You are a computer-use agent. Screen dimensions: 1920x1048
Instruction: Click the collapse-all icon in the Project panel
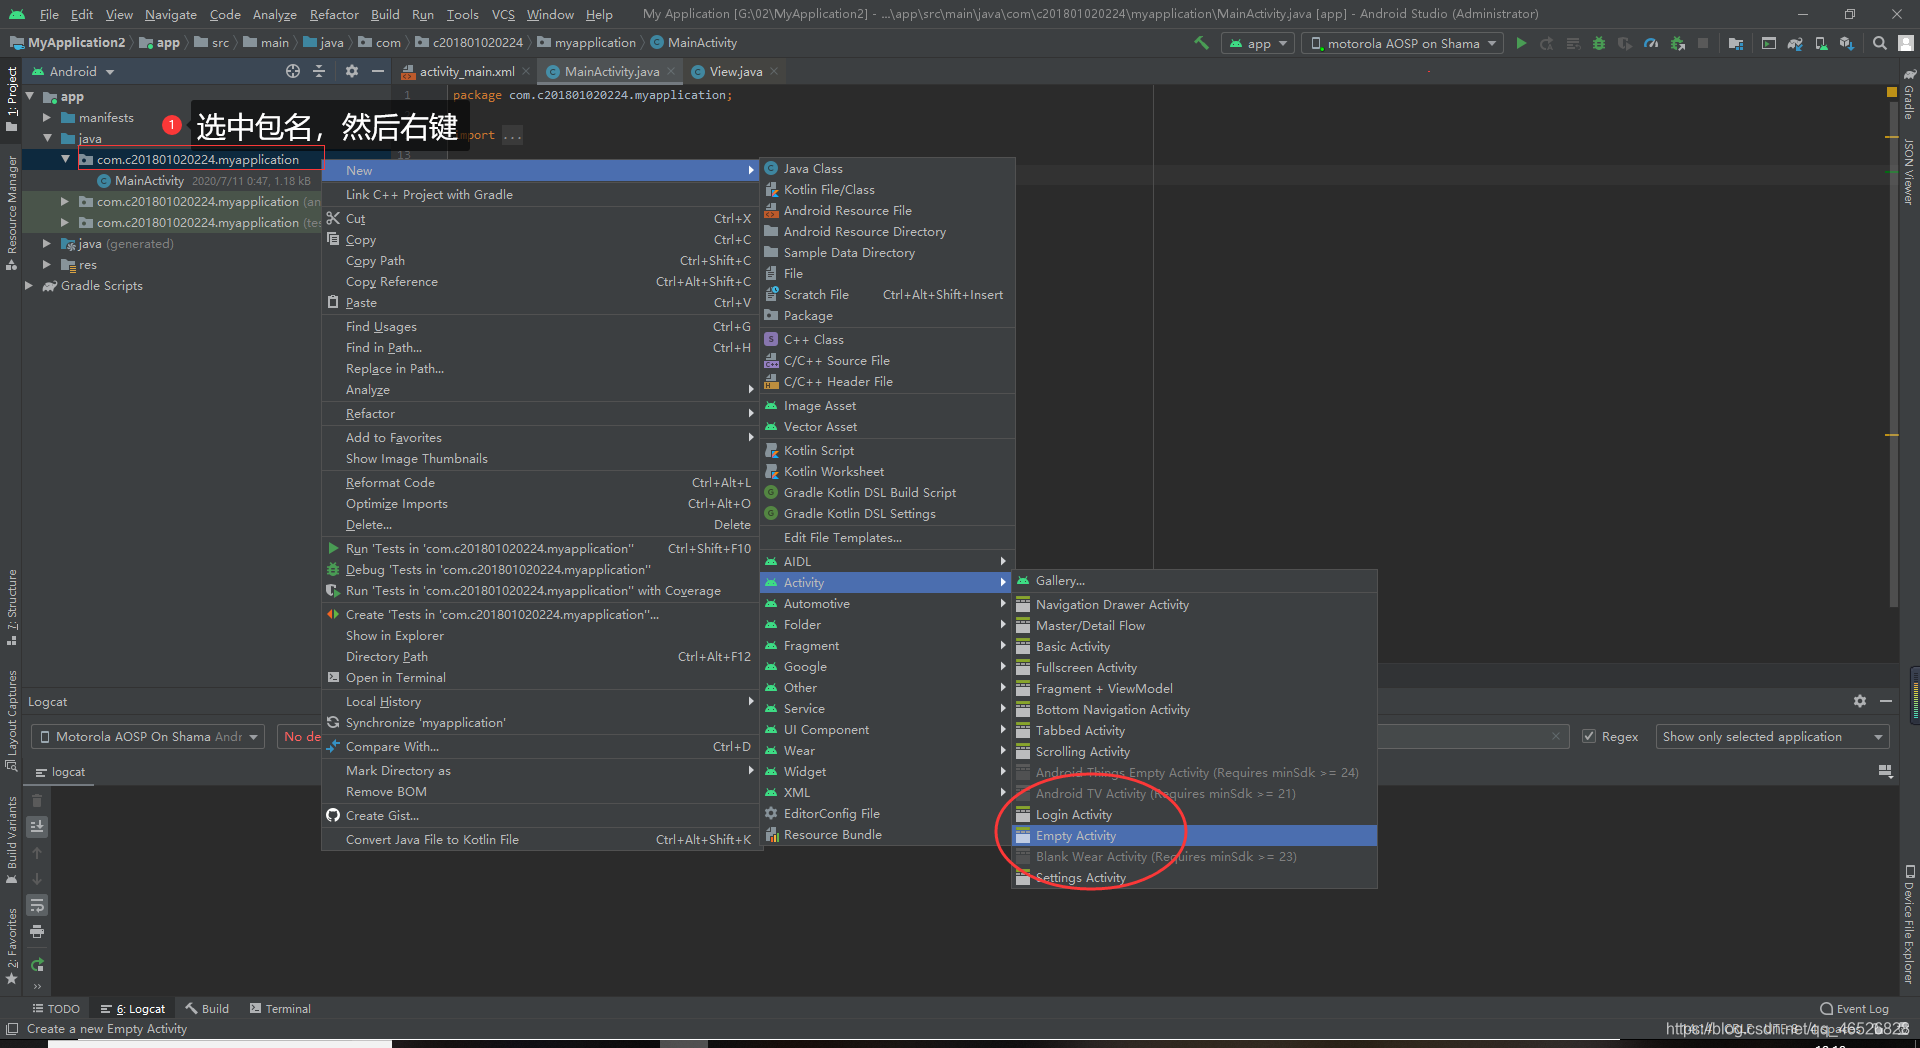tap(319, 71)
